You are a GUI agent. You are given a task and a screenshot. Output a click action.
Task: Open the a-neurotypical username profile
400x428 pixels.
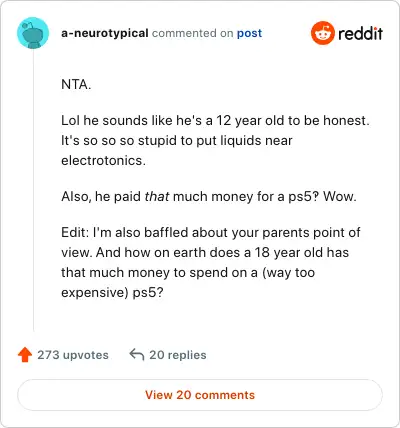(105, 33)
